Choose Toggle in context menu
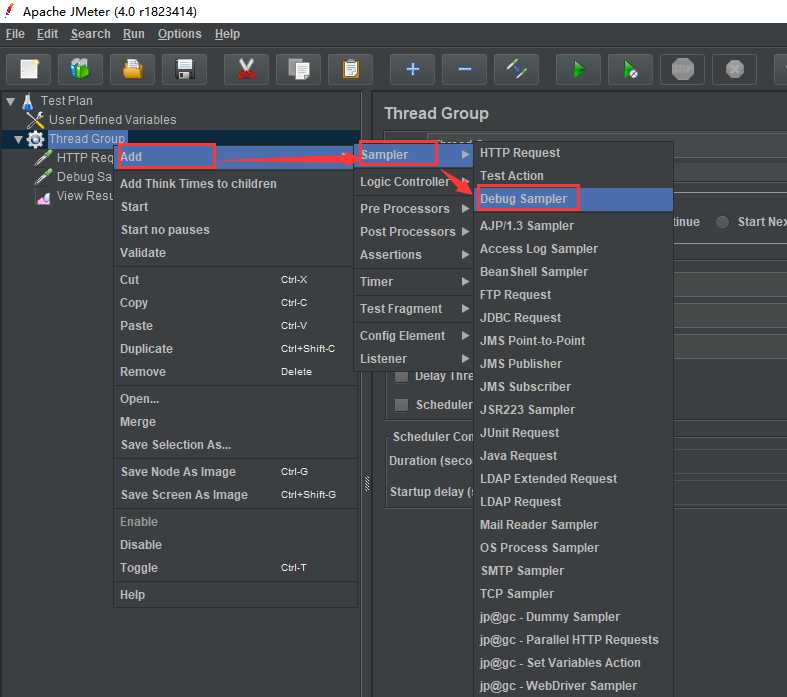 point(235,568)
